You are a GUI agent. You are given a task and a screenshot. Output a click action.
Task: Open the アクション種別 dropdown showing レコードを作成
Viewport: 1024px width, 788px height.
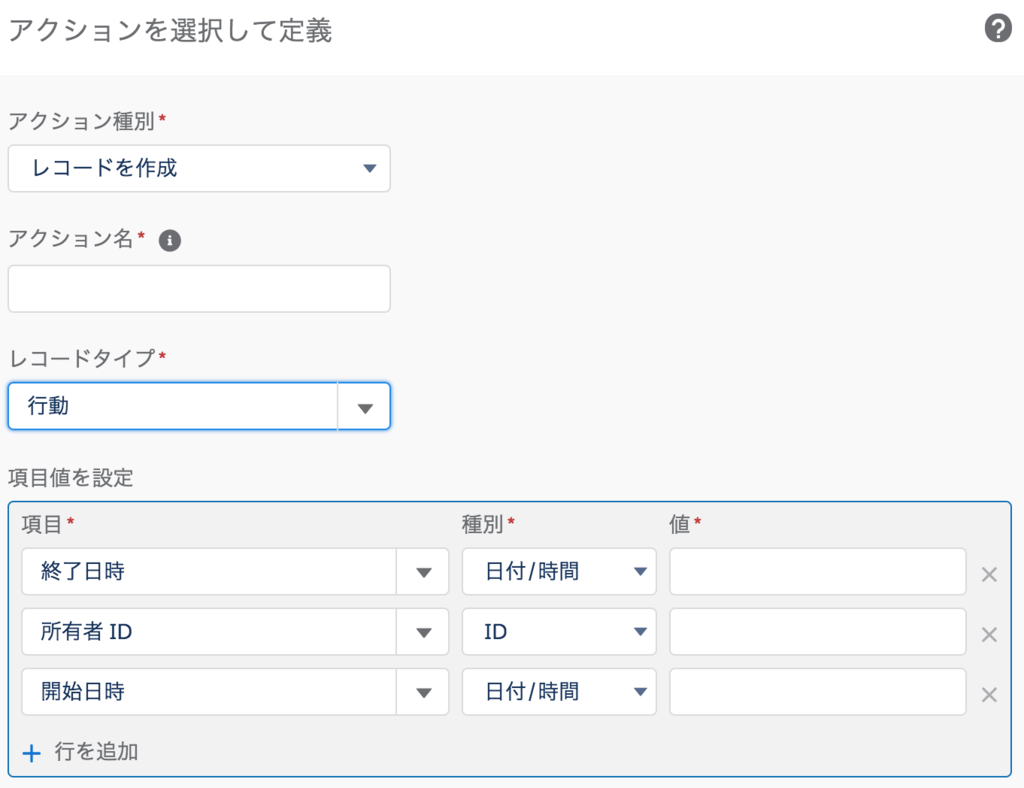click(x=199, y=168)
